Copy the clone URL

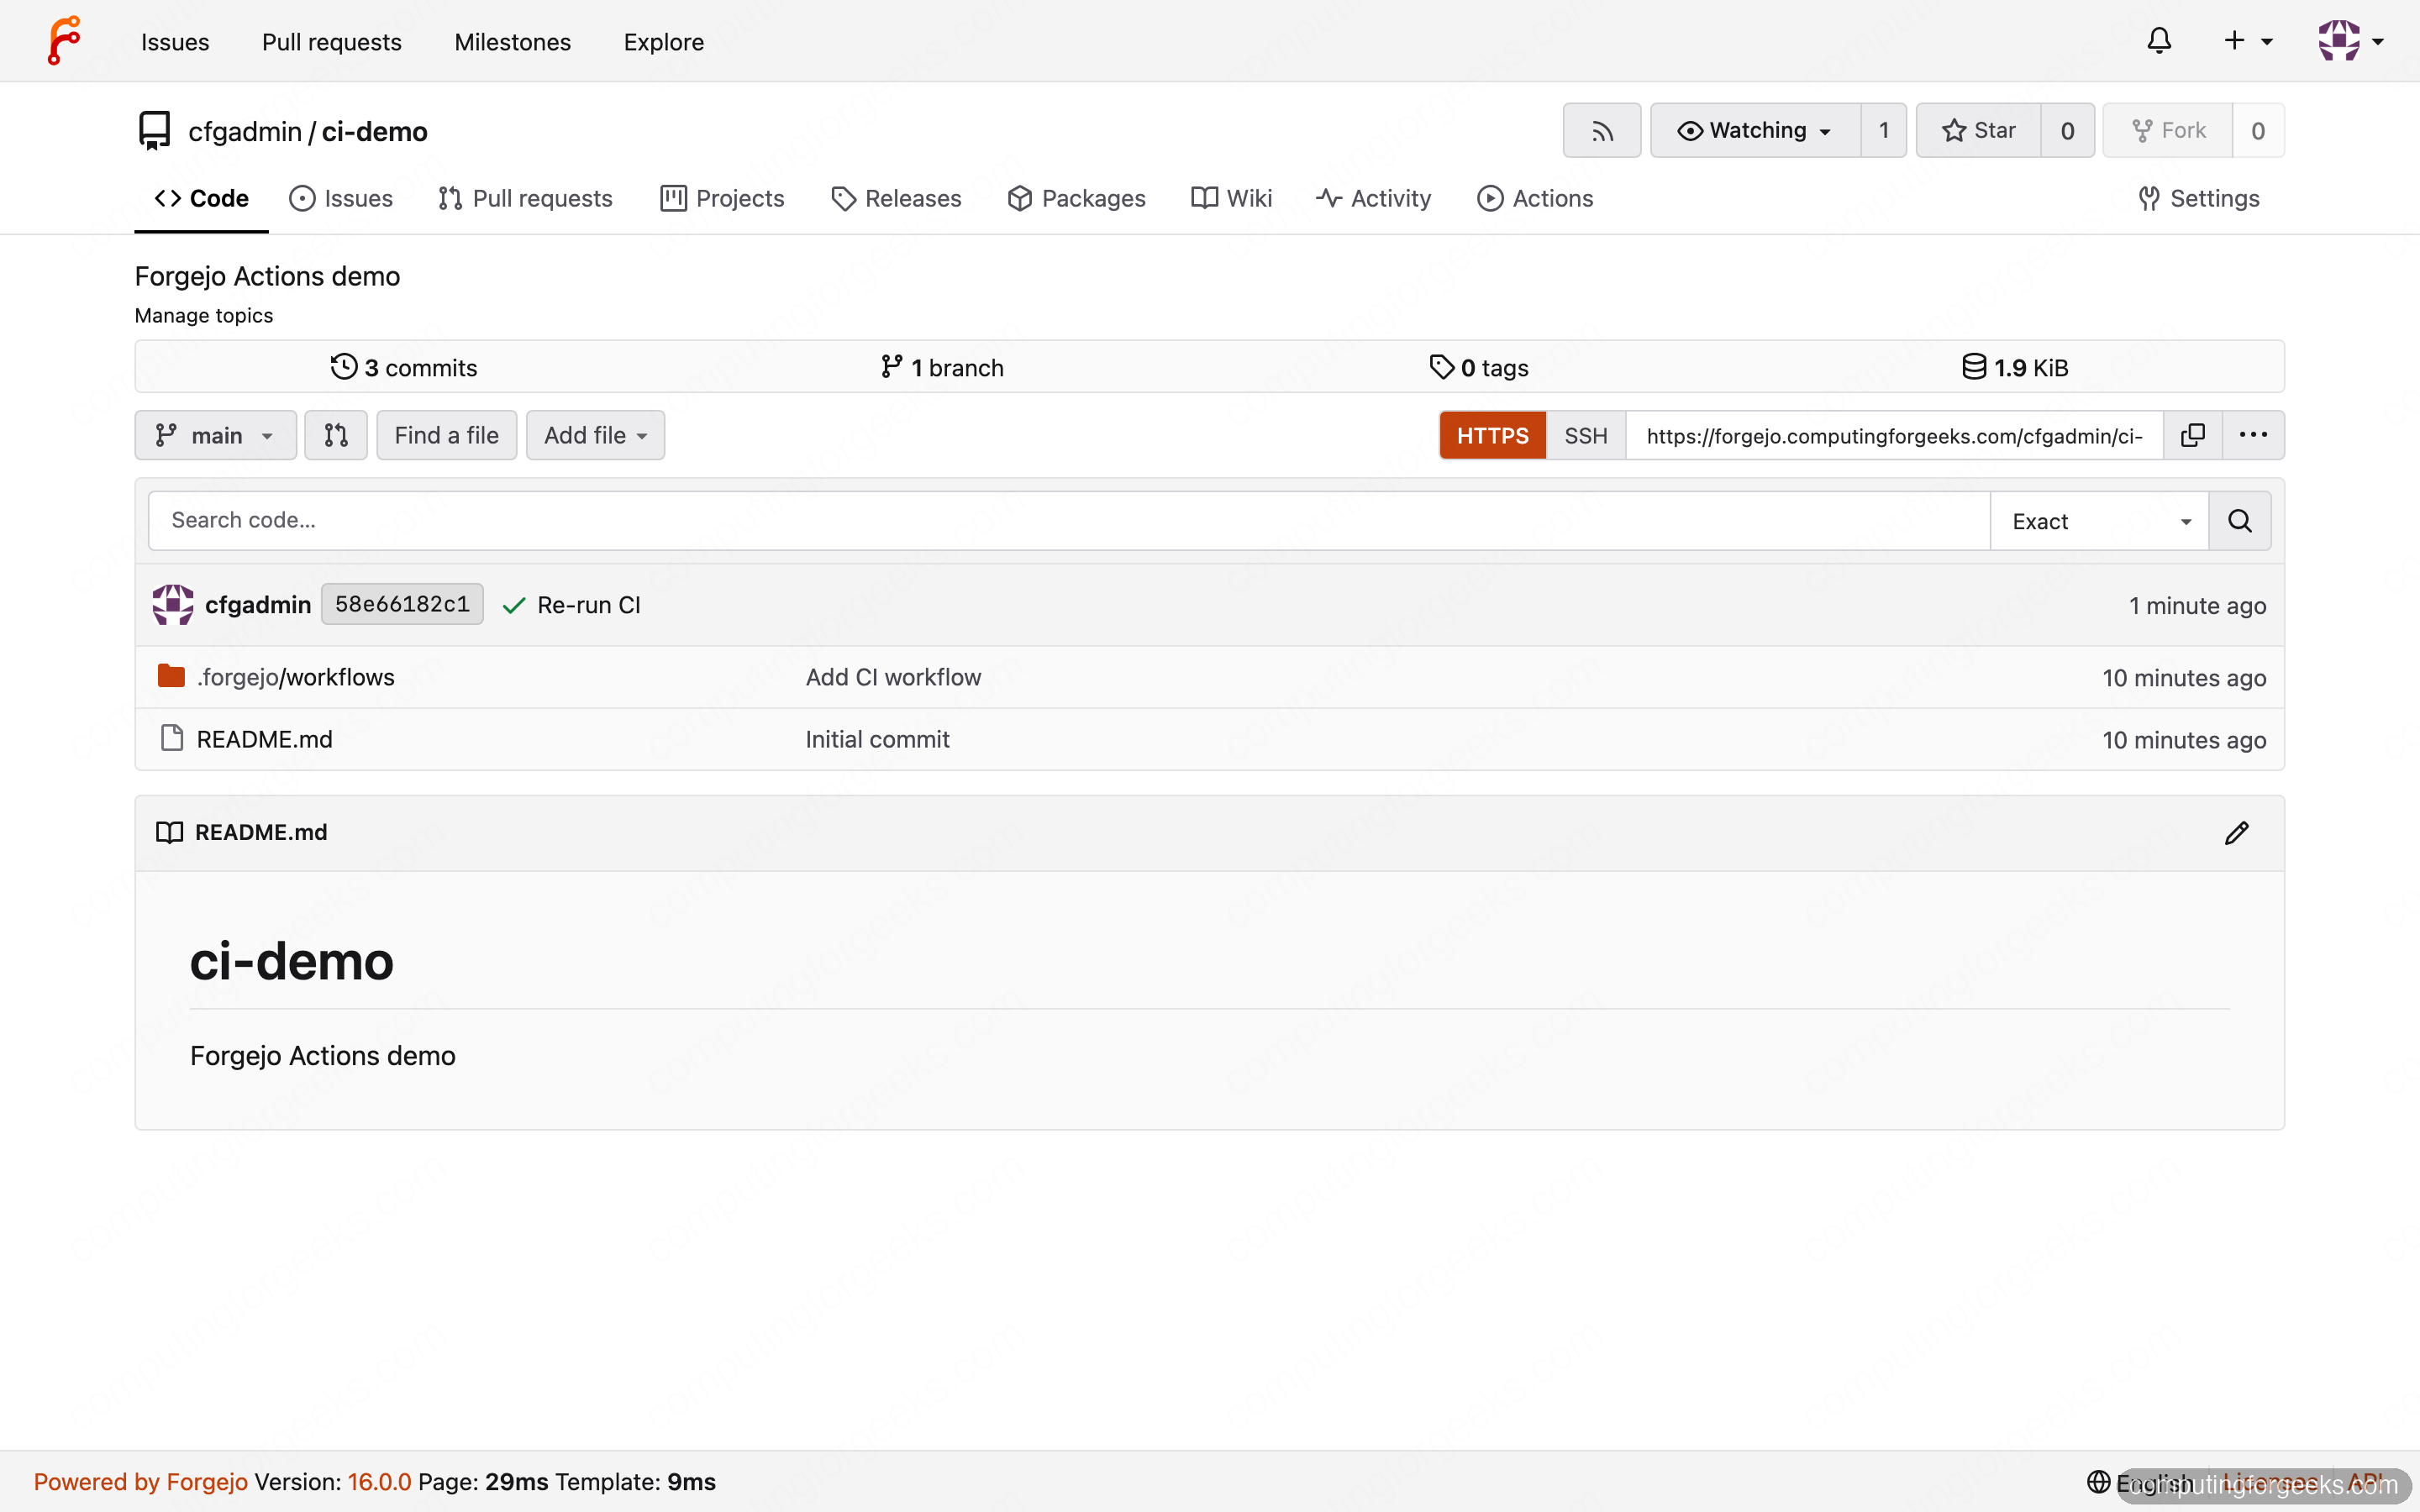[2192, 436]
